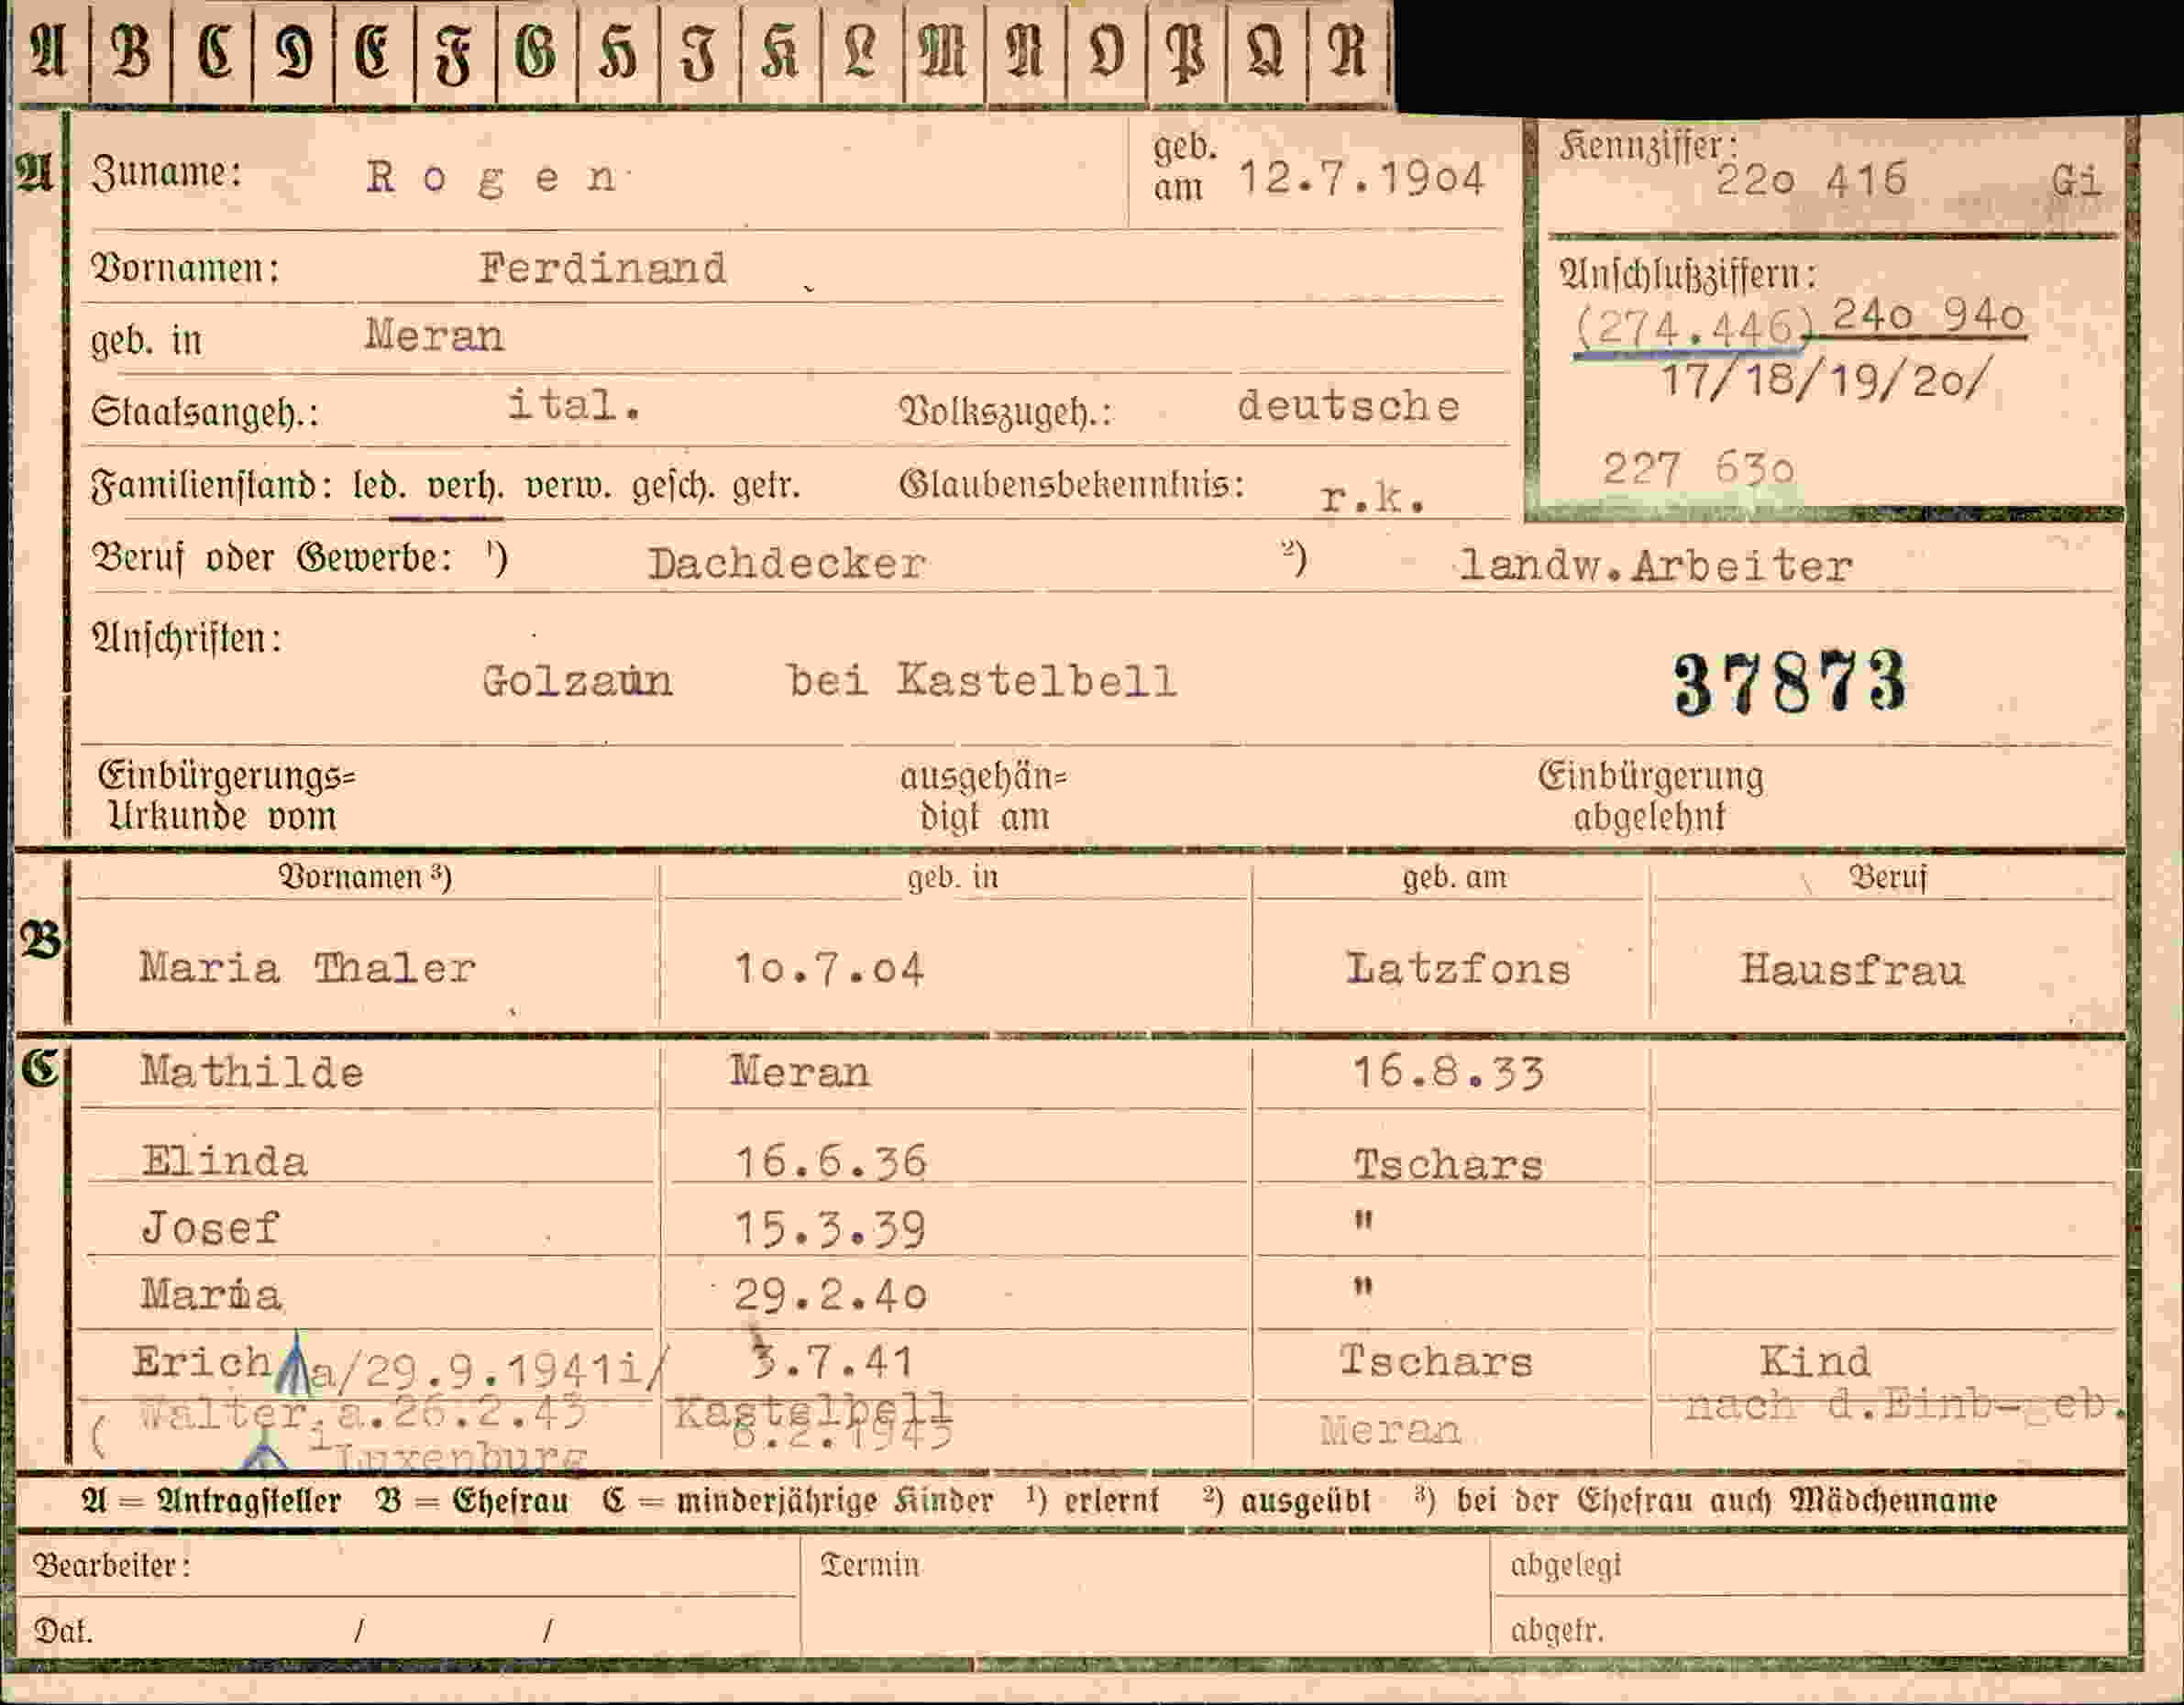Click the date 3.7.41
2184x1705 pixels.
click(x=832, y=1361)
